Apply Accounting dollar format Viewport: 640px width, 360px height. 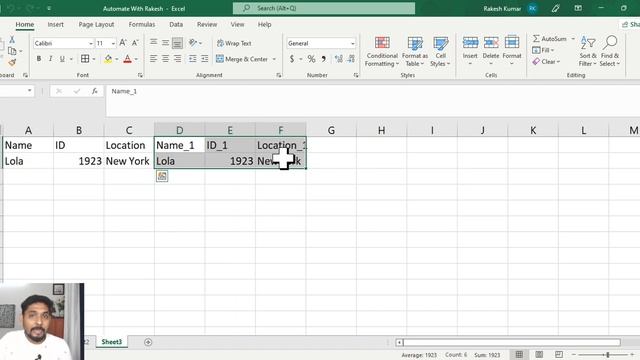pyautogui.click(x=292, y=59)
